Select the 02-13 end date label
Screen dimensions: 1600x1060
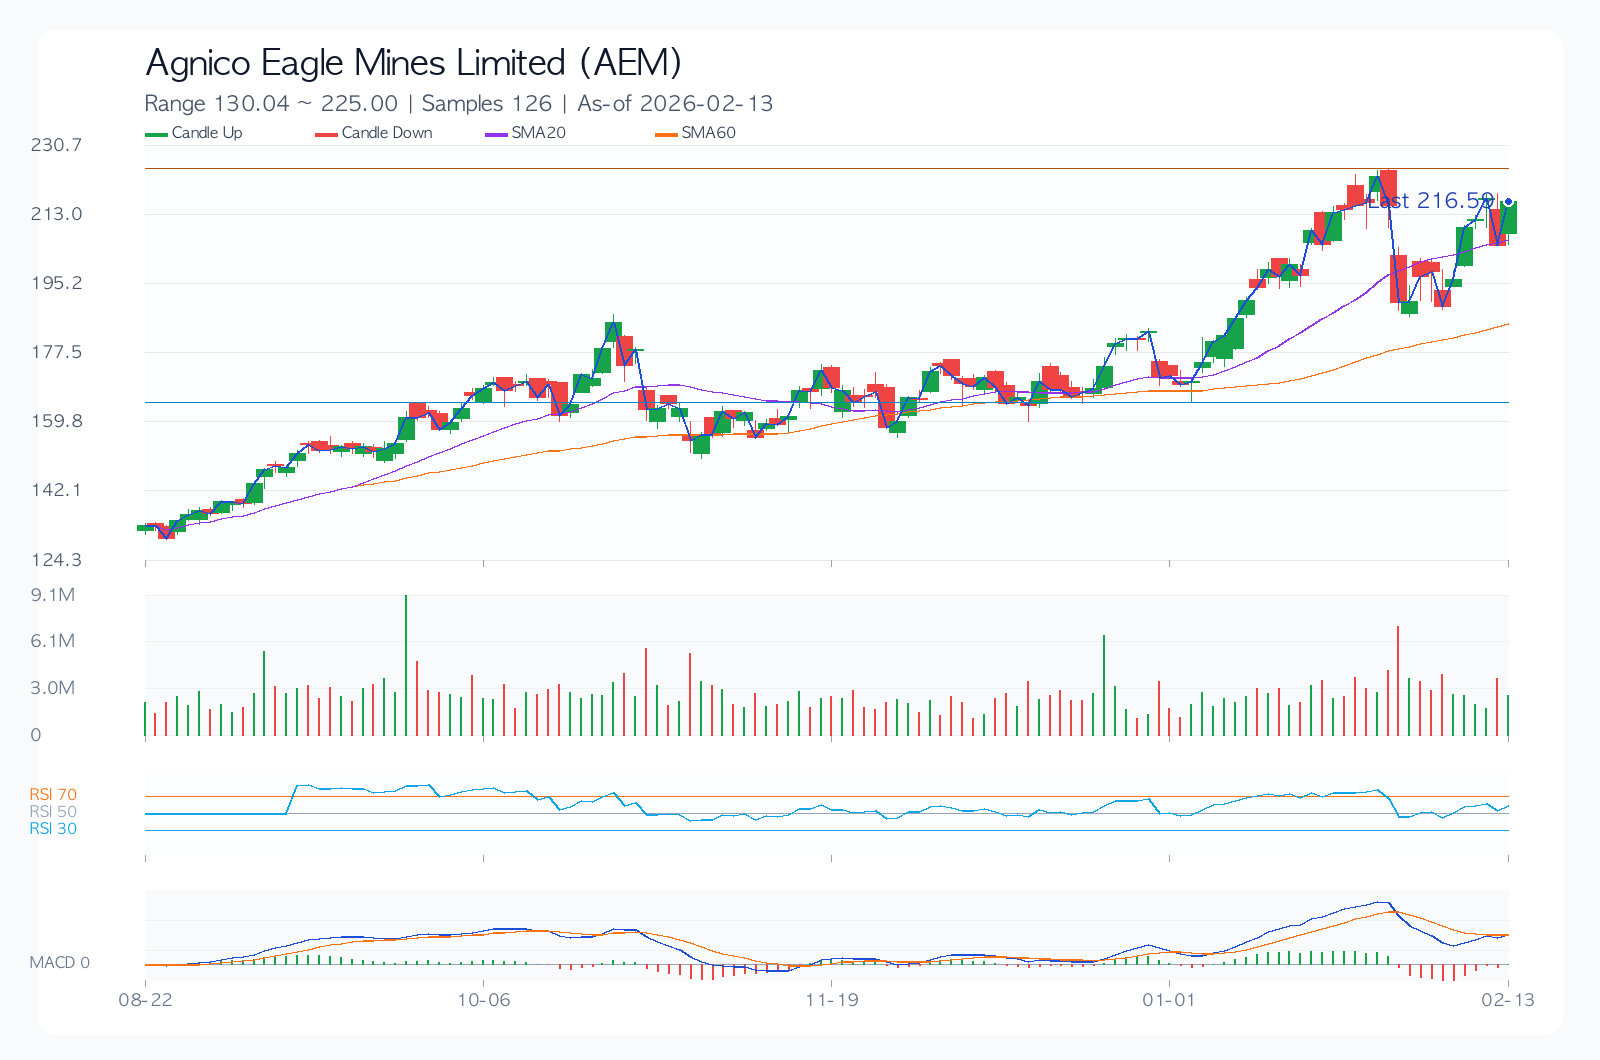[x=1508, y=999]
